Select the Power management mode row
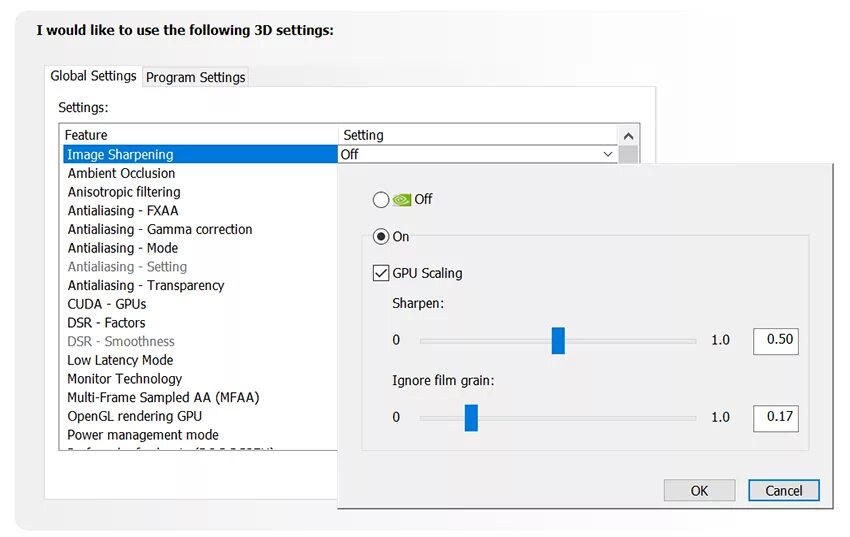Image resolution: width=850 pixels, height=537 pixels. pyautogui.click(x=142, y=435)
